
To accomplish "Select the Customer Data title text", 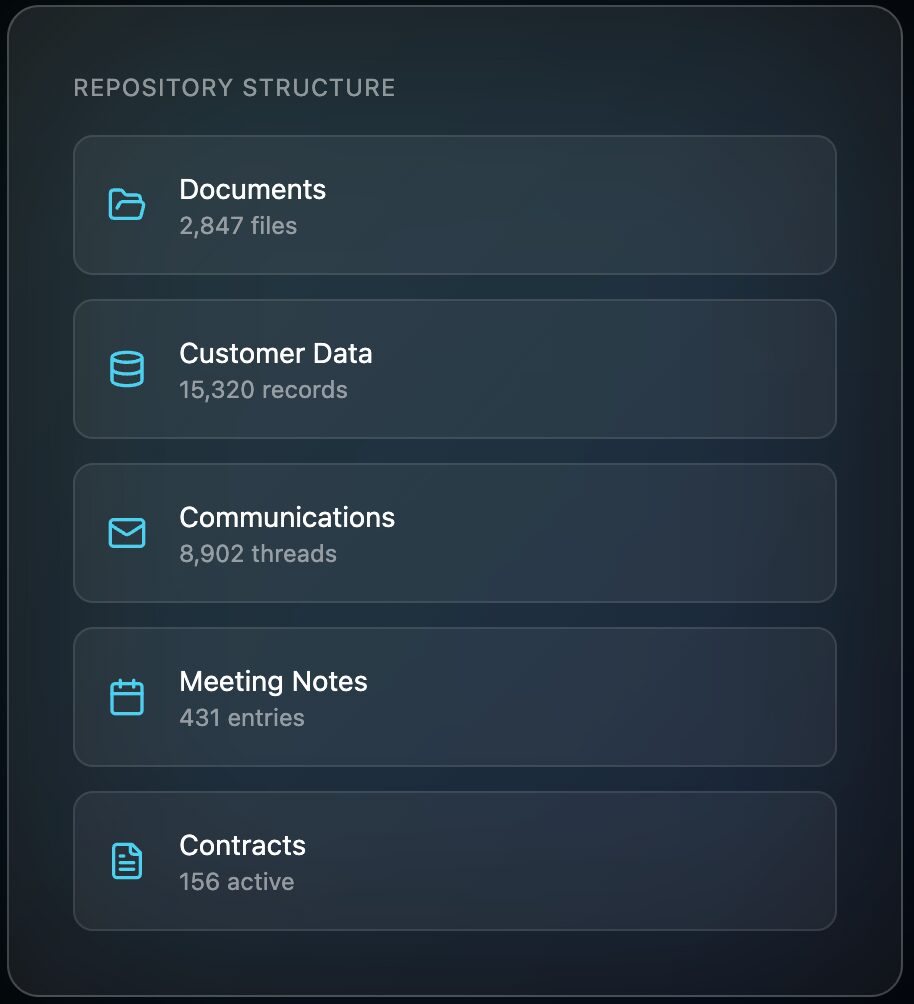I will pos(276,353).
